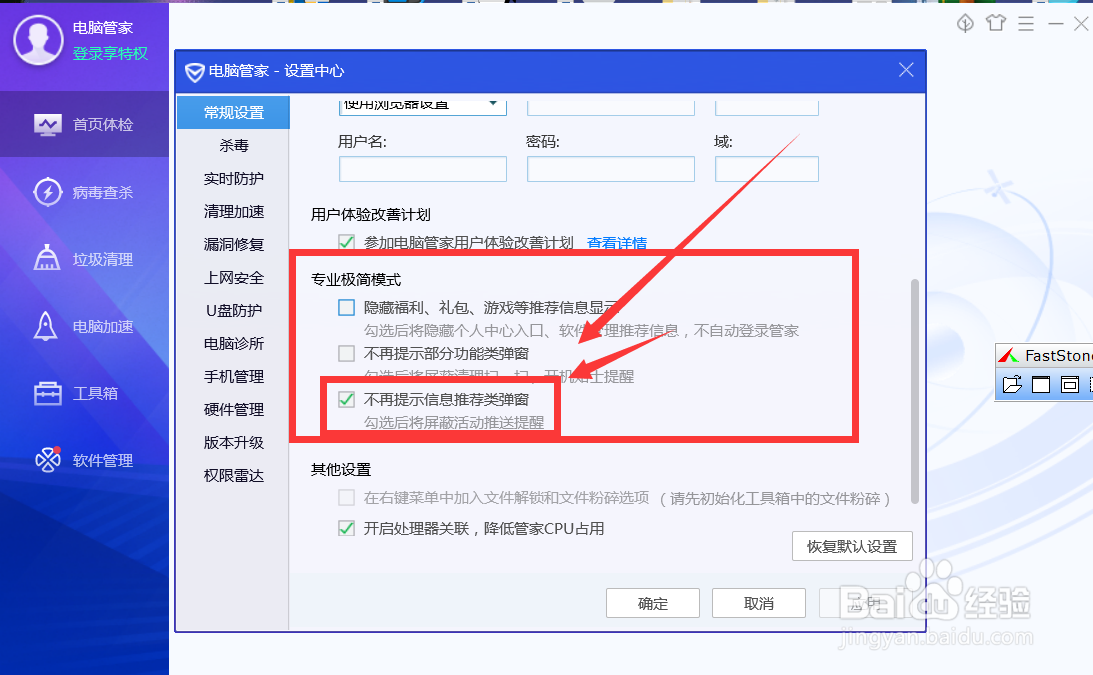This screenshot has height=675, width=1093.
Task: Click the FastStone logo icon
Action: pyautogui.click(x=1009, y=356)
